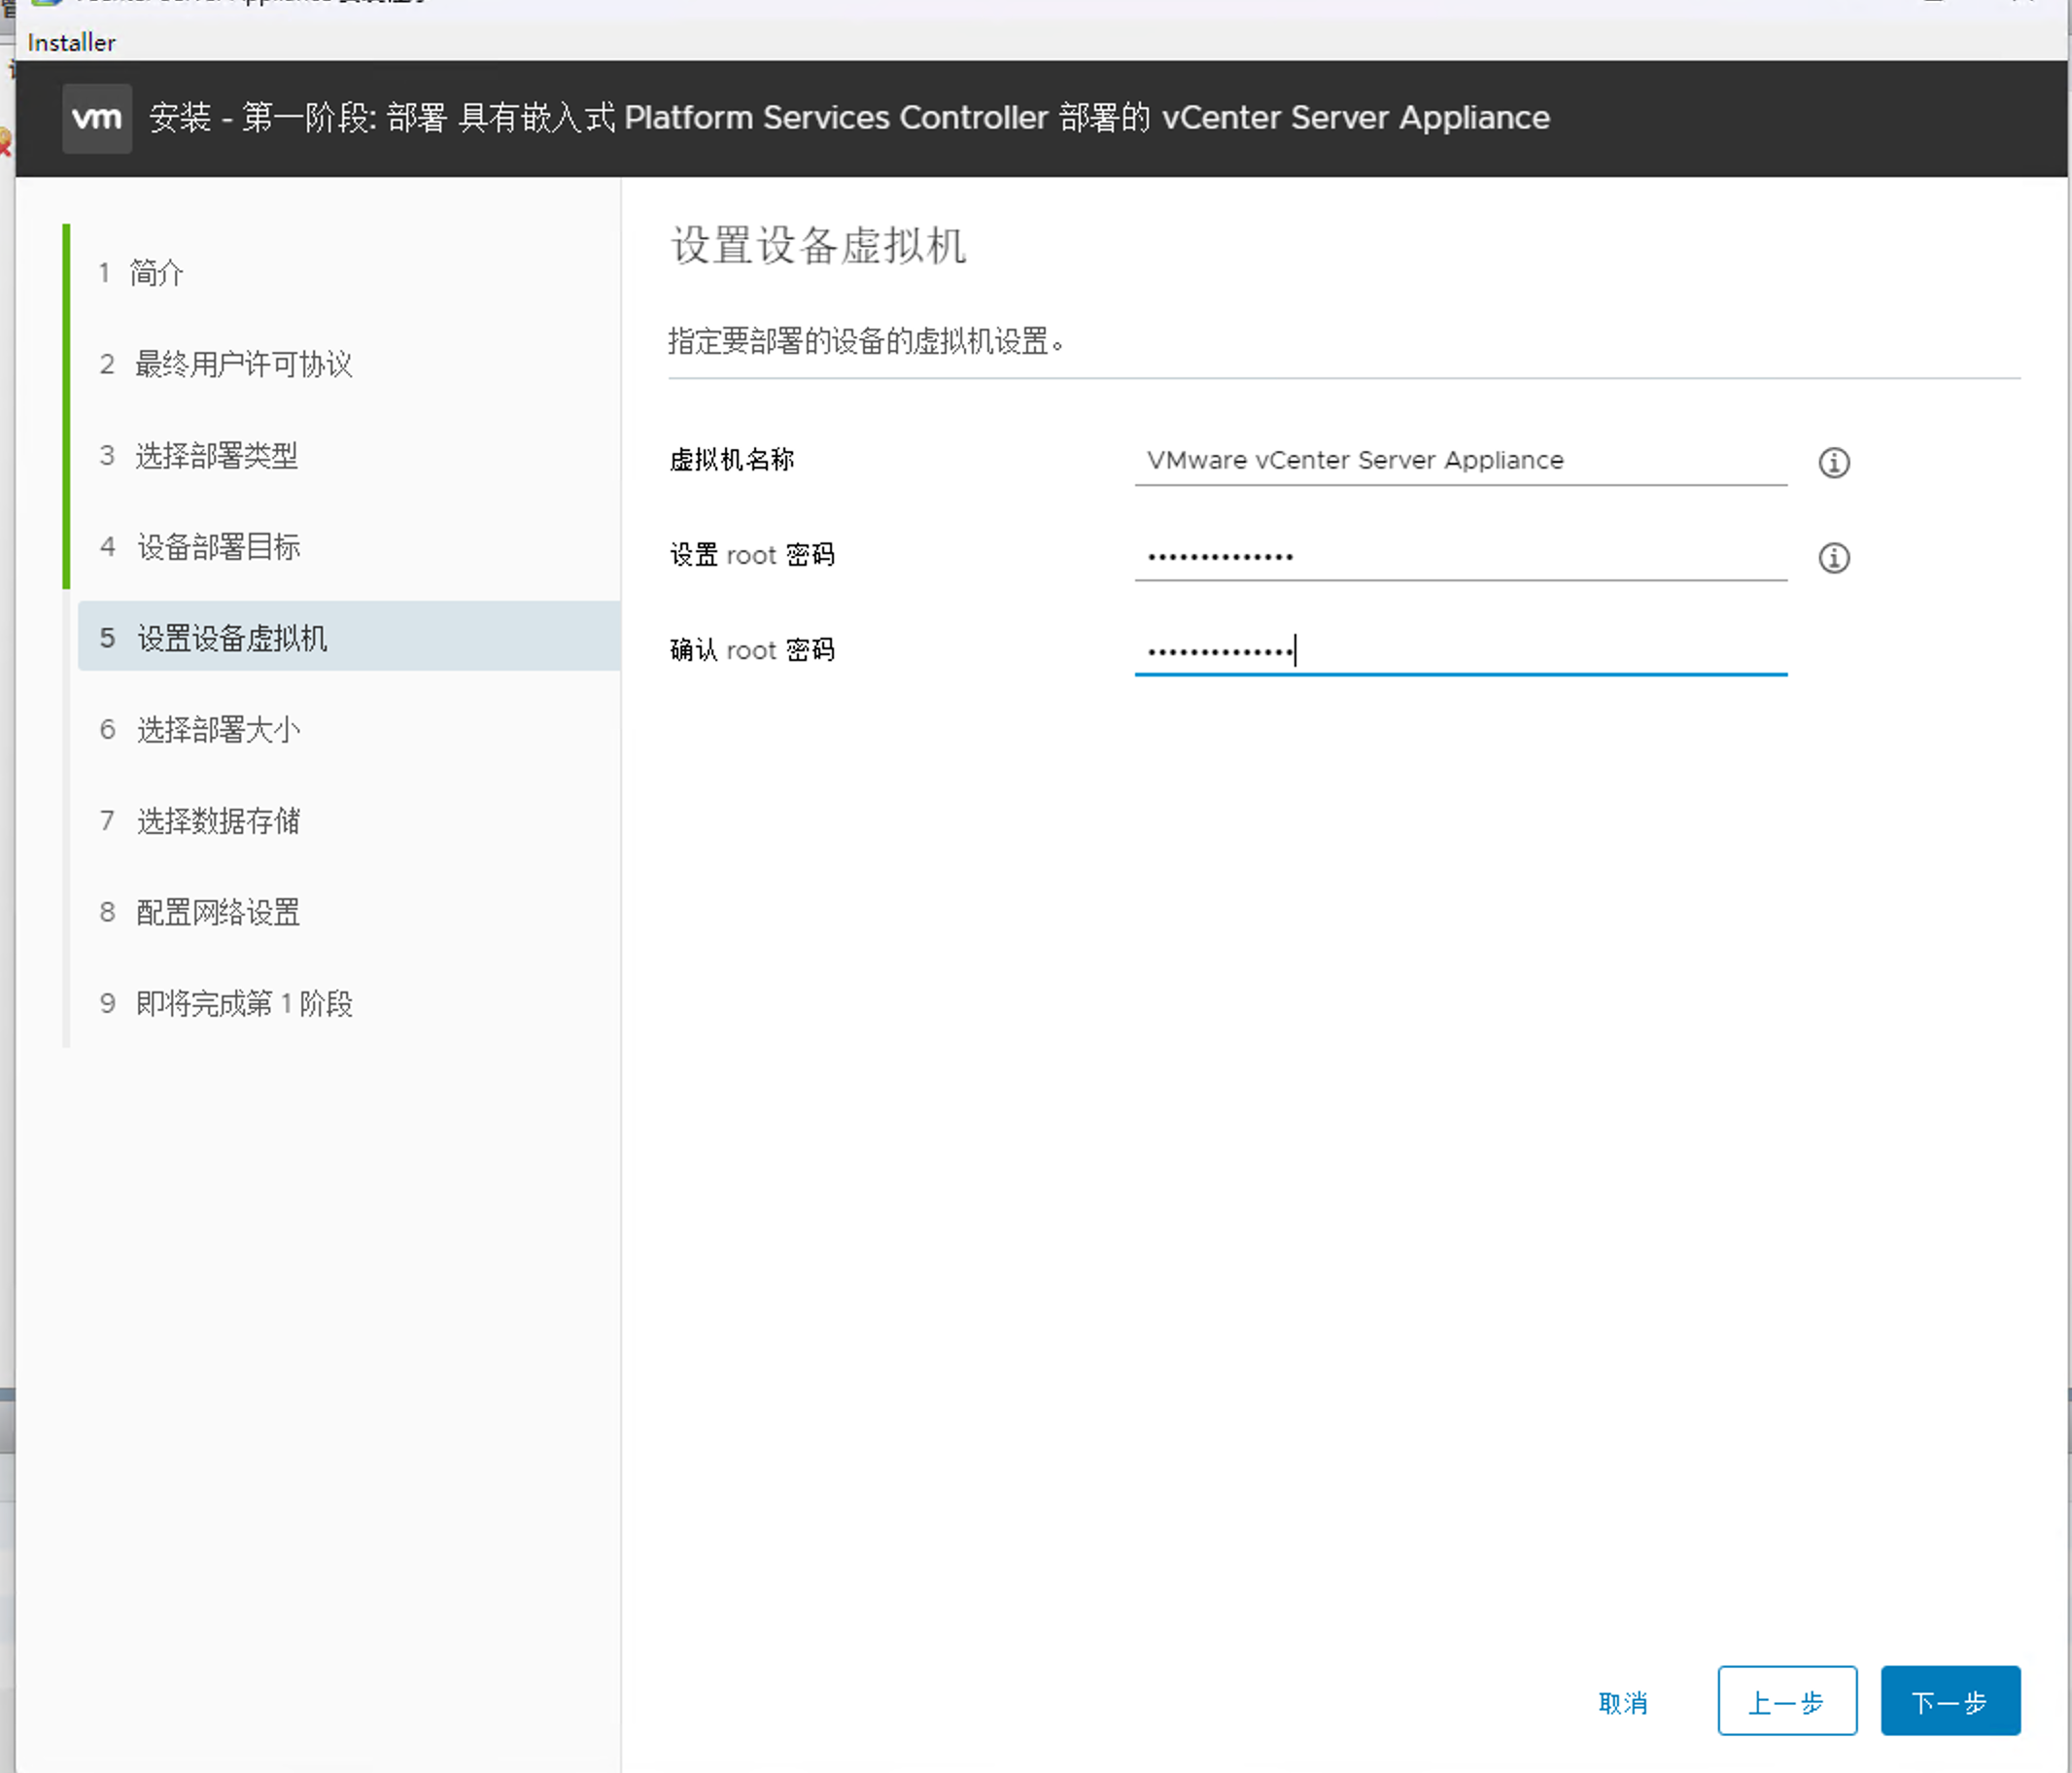Click the info icon beside root 密码 field

(1833, 557)
